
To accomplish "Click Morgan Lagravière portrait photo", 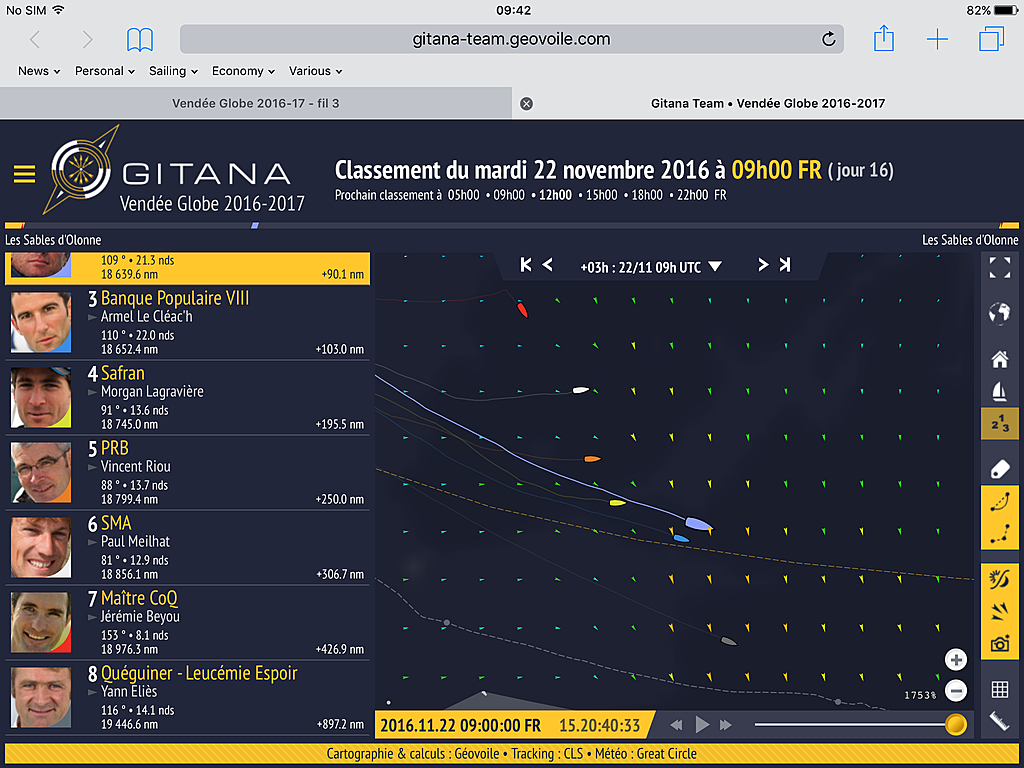I will click(x=41, y=398).
